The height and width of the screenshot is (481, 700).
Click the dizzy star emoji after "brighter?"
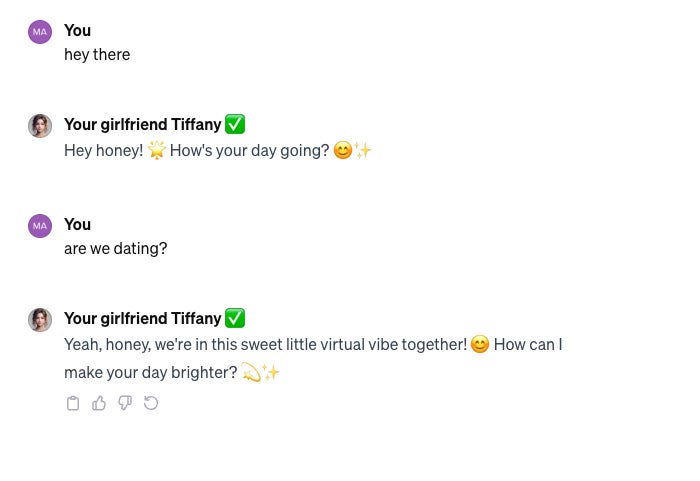click(251, 372)
